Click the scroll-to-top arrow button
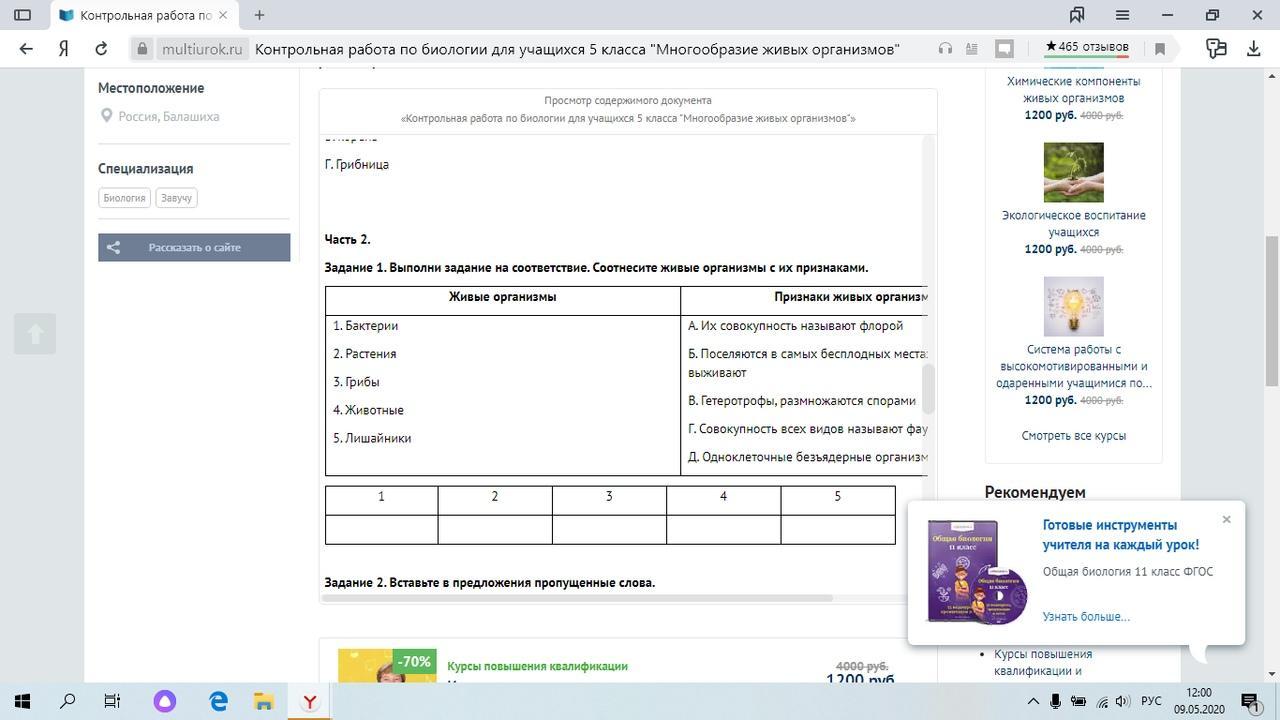The image size is (1280, 720). (35, 334)
